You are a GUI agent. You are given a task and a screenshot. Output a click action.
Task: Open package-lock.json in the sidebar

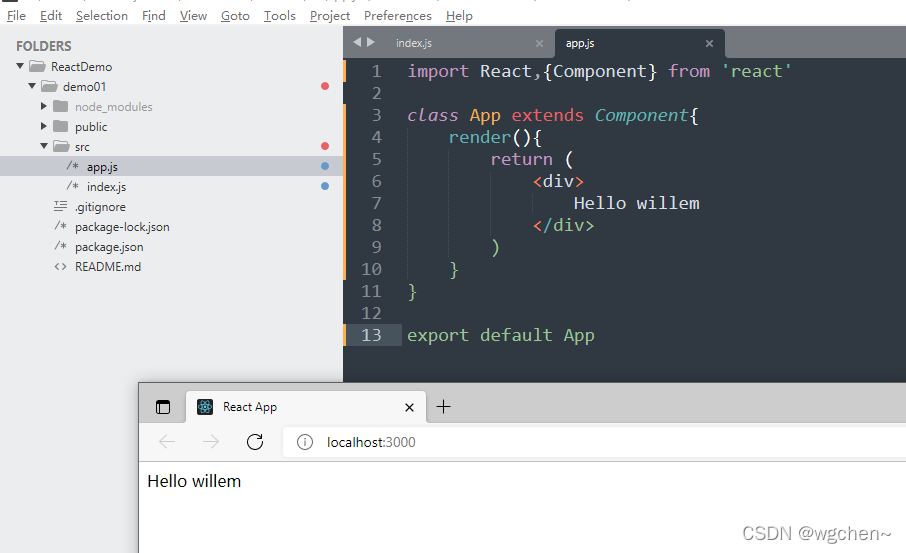[x=171, y=227]
